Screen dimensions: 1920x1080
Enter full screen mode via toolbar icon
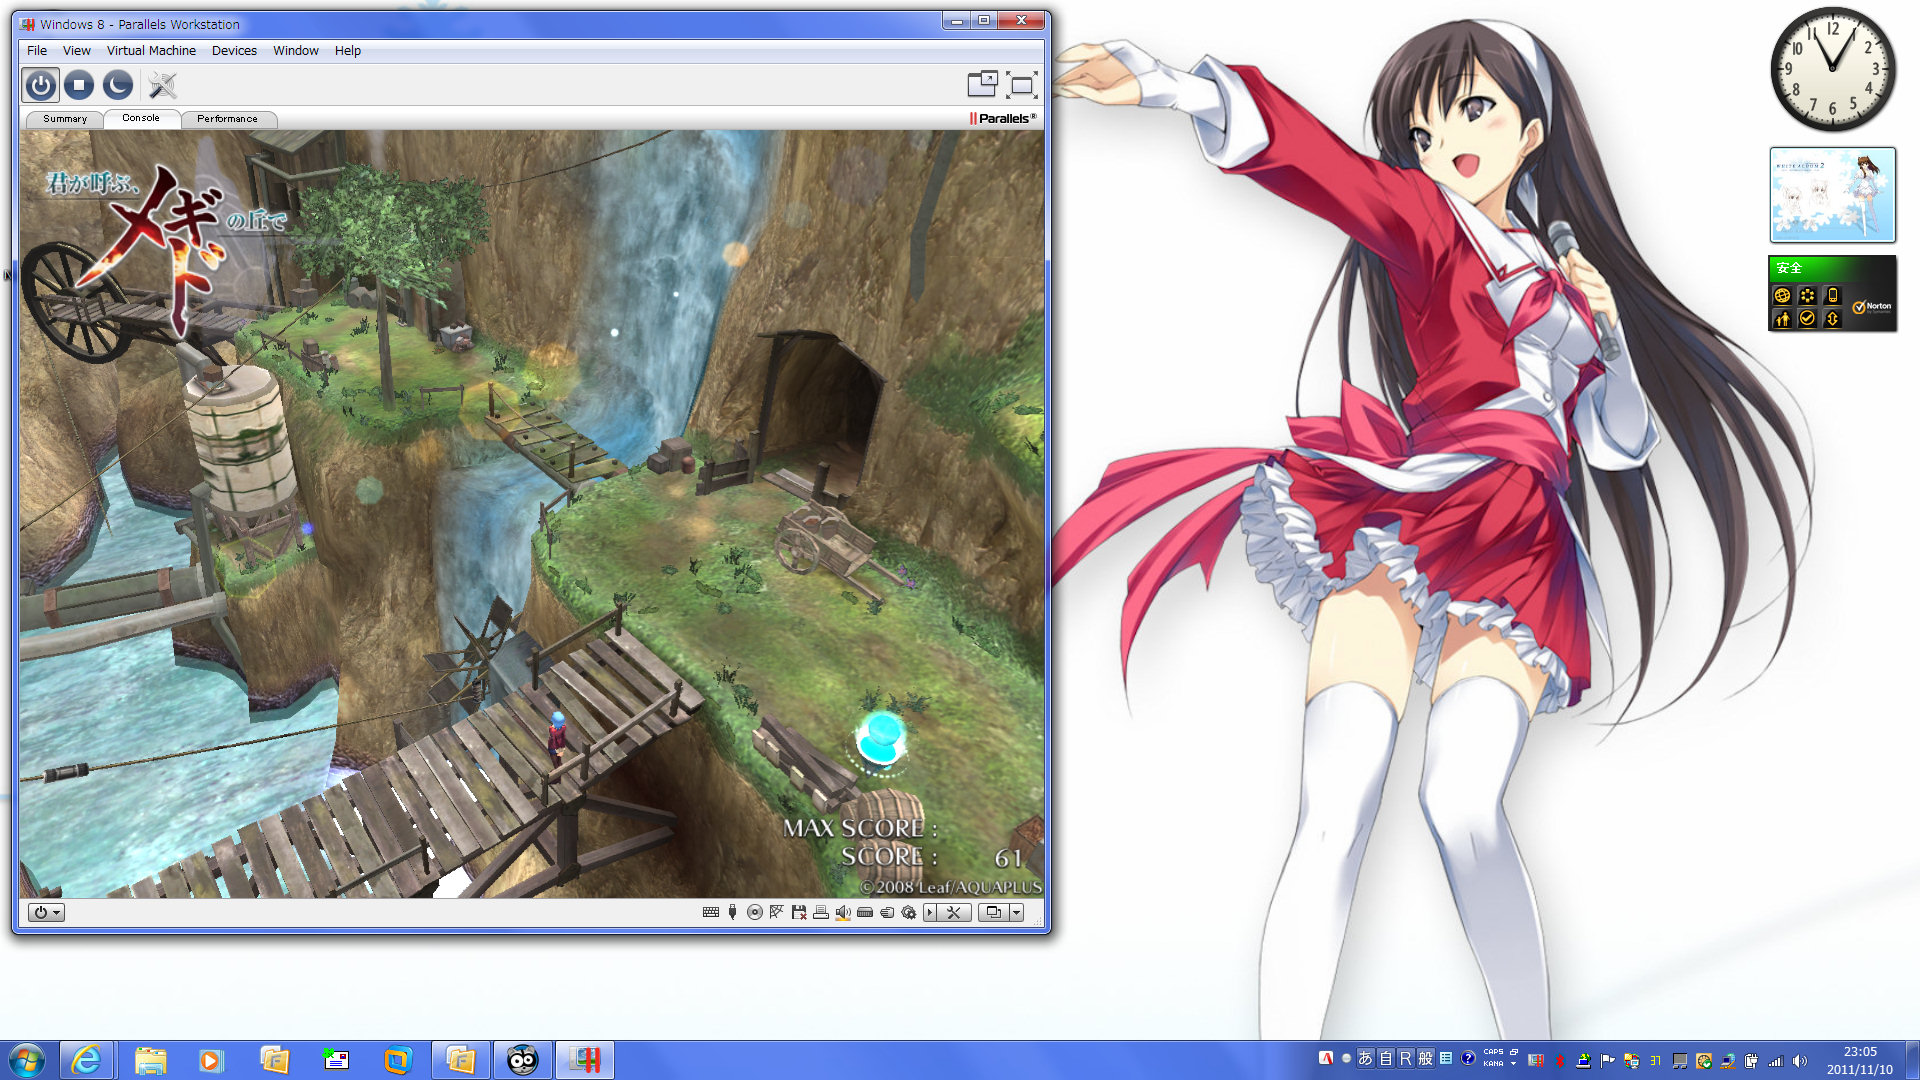click(1021, 85)
